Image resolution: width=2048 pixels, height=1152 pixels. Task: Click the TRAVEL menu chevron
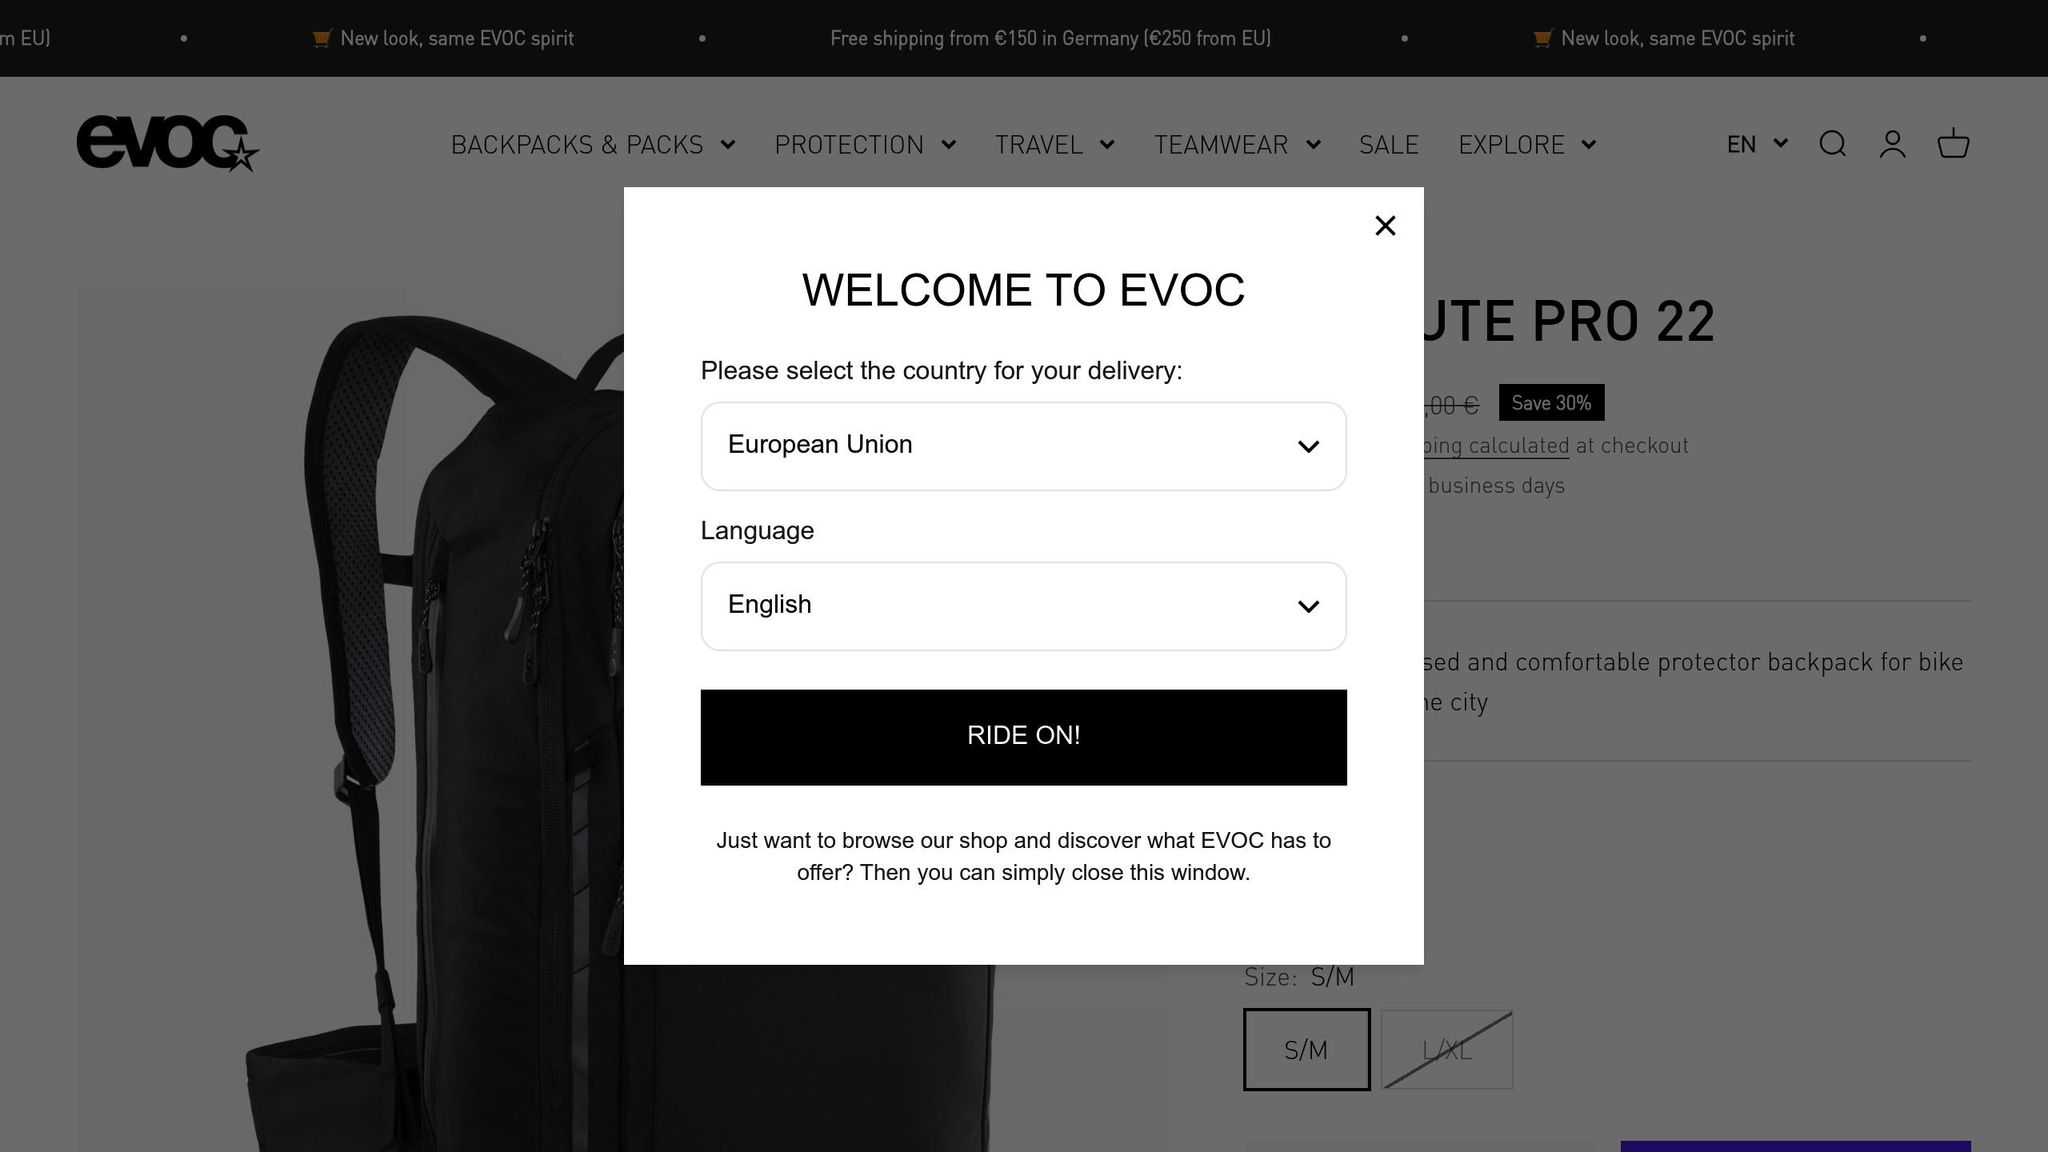tap(1108, 145)
